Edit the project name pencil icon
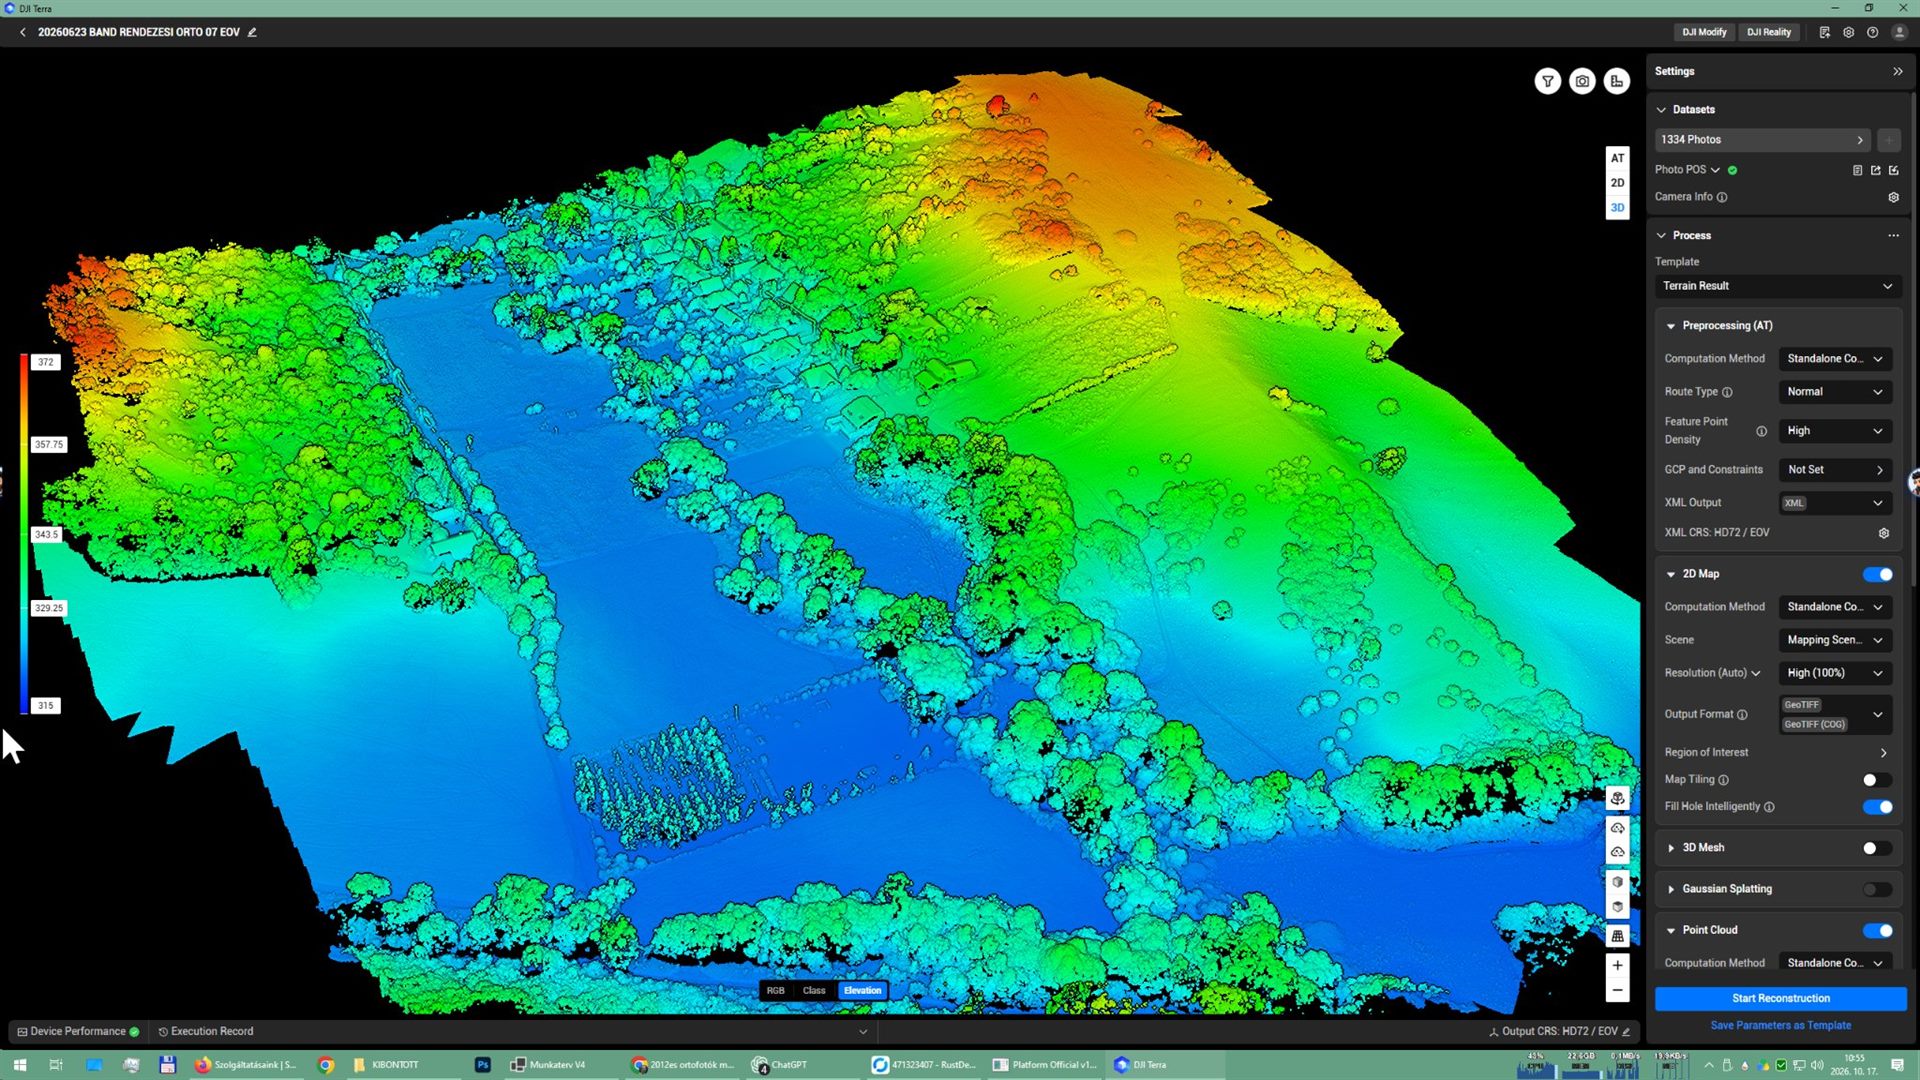Image resolution: width=1920 pixels, height=1080 pixels. pos(252,32)
